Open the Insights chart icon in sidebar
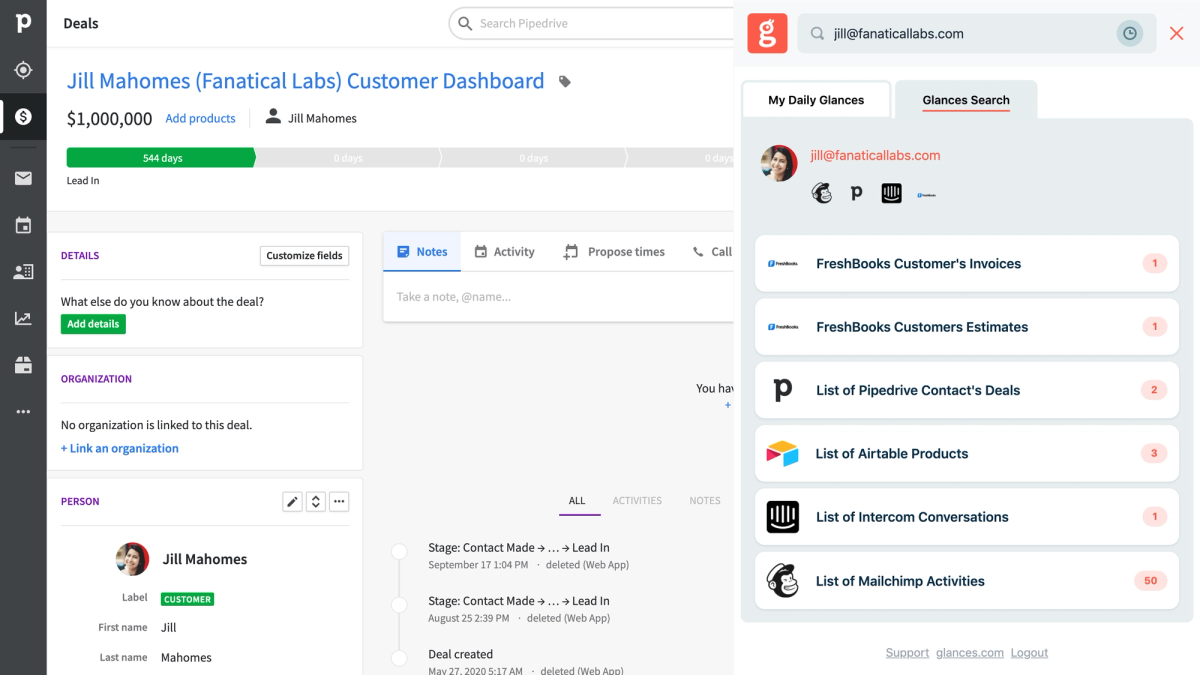Viewport: 1200px width, 675px height. click(23, 318)
